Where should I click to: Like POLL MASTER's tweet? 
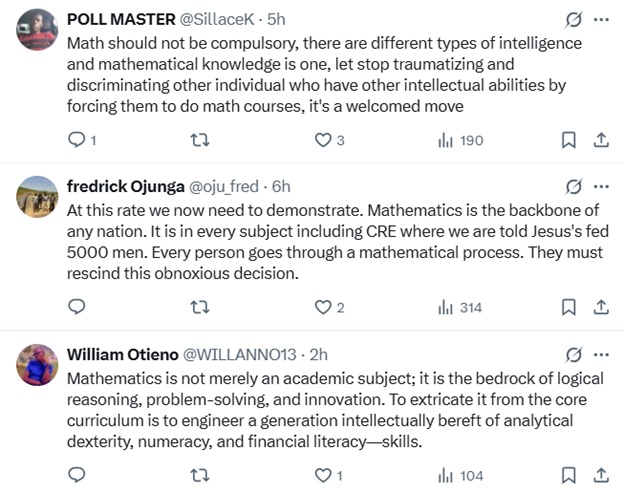point(323,140)
